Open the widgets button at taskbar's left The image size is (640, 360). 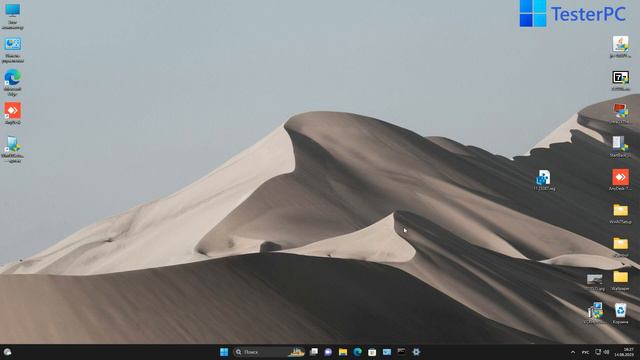(x=7, y=352)
